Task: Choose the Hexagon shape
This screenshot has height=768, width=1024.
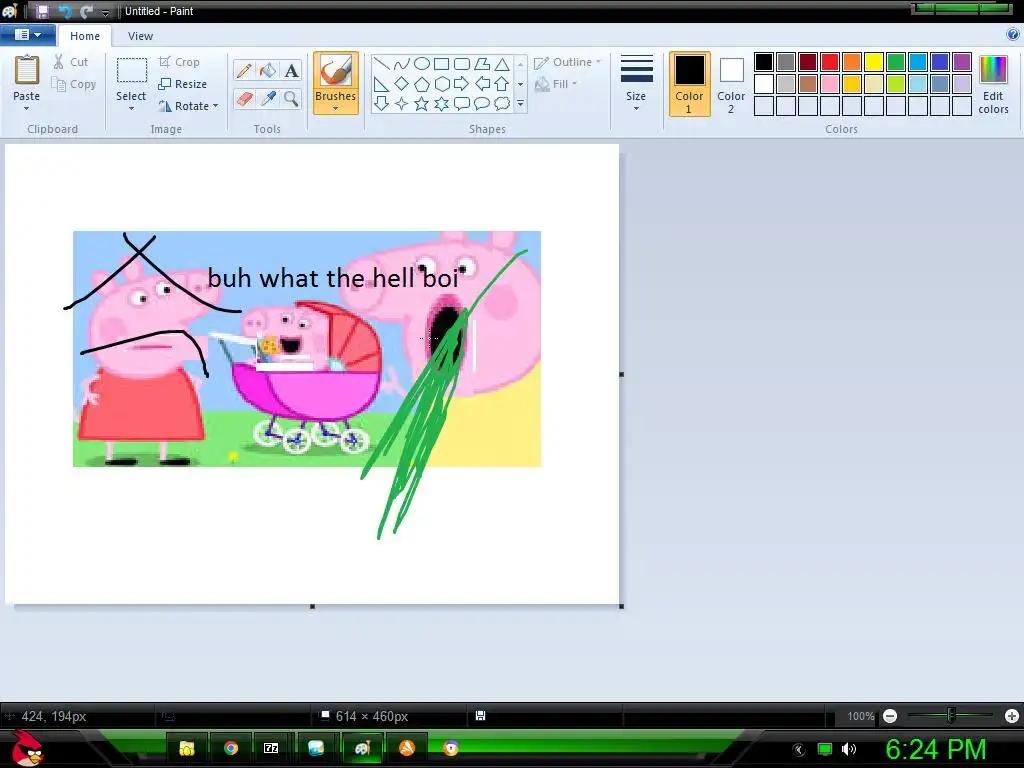Action: (x=441, y=84)
